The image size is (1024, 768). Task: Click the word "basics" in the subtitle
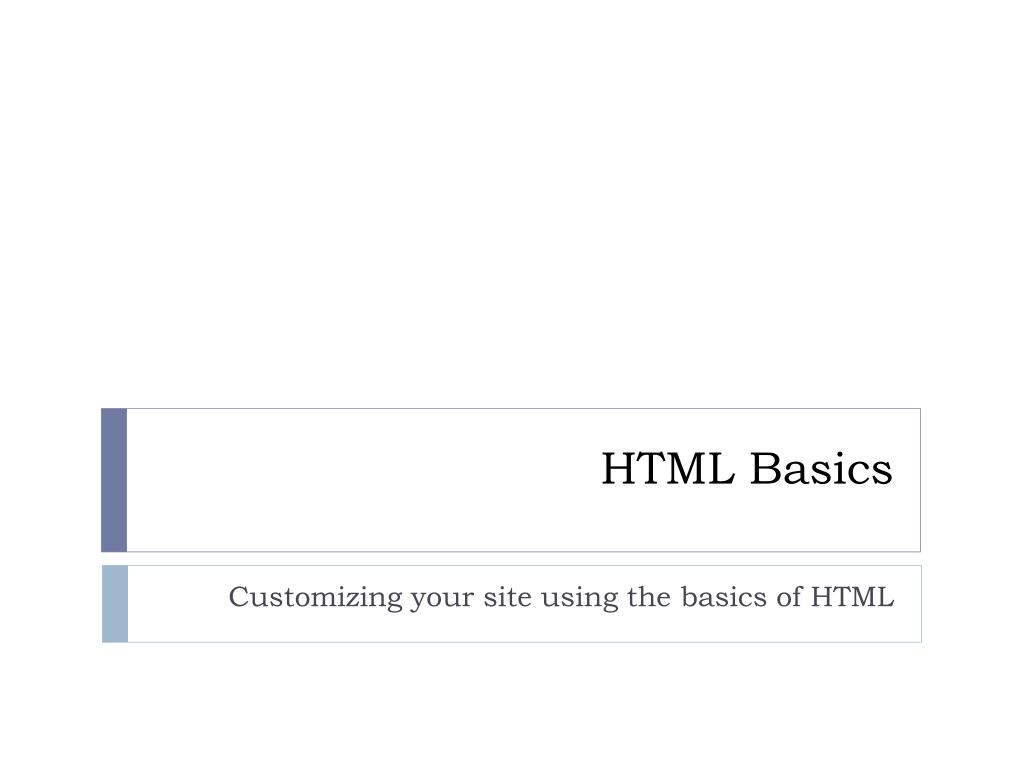pos(724,596)
